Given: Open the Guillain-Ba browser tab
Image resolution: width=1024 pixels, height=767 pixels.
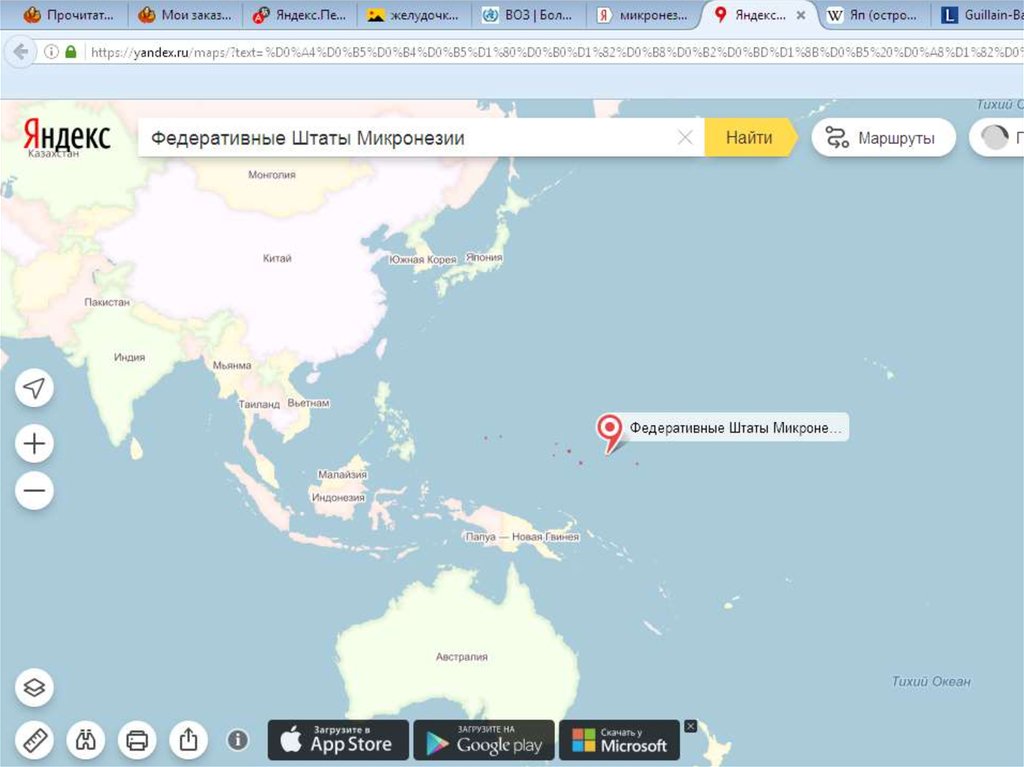Looking at the screenshot, I should tap(980, 16).
